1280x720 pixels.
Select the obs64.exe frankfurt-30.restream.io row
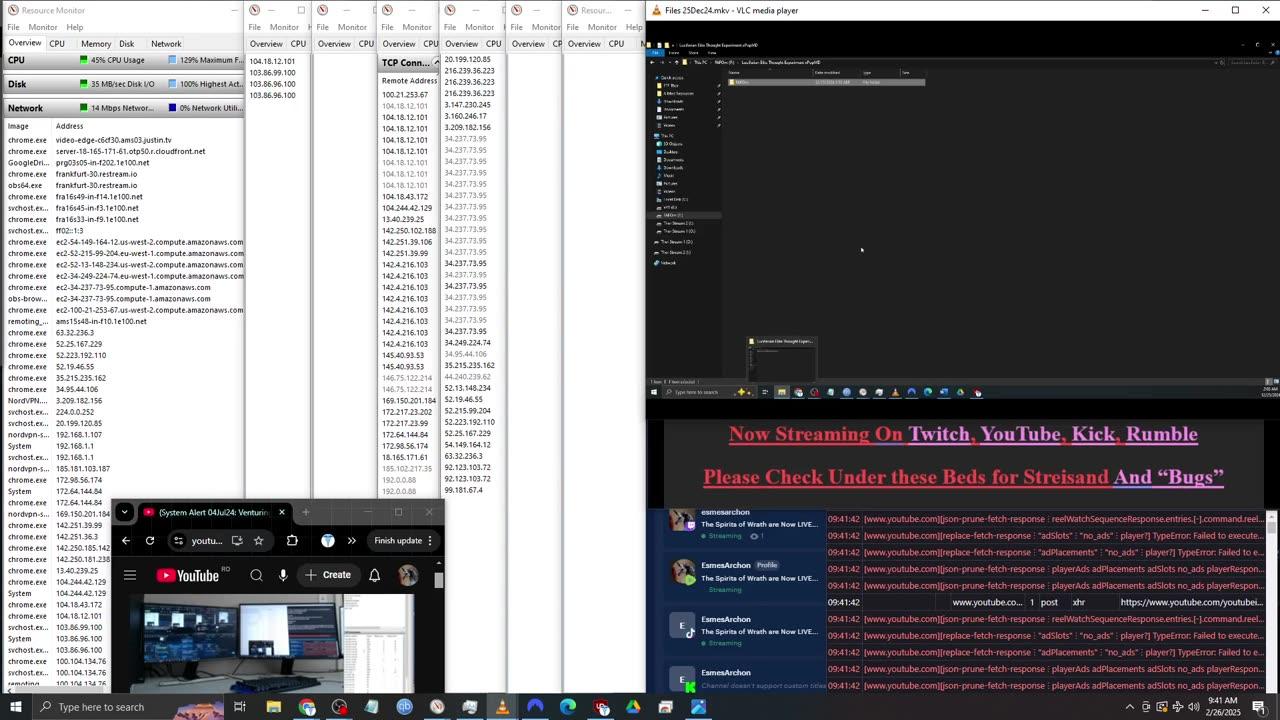click(124, 185)
